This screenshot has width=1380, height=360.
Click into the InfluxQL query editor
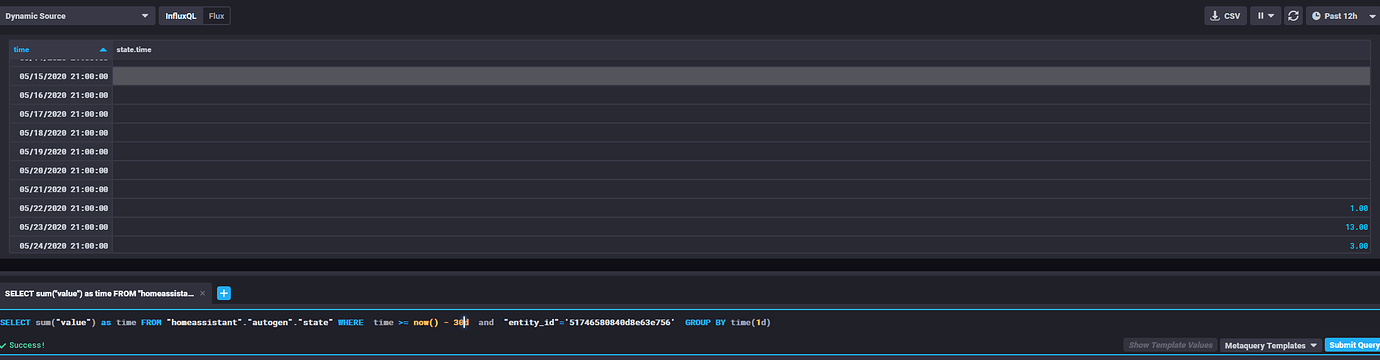point(690,322)
